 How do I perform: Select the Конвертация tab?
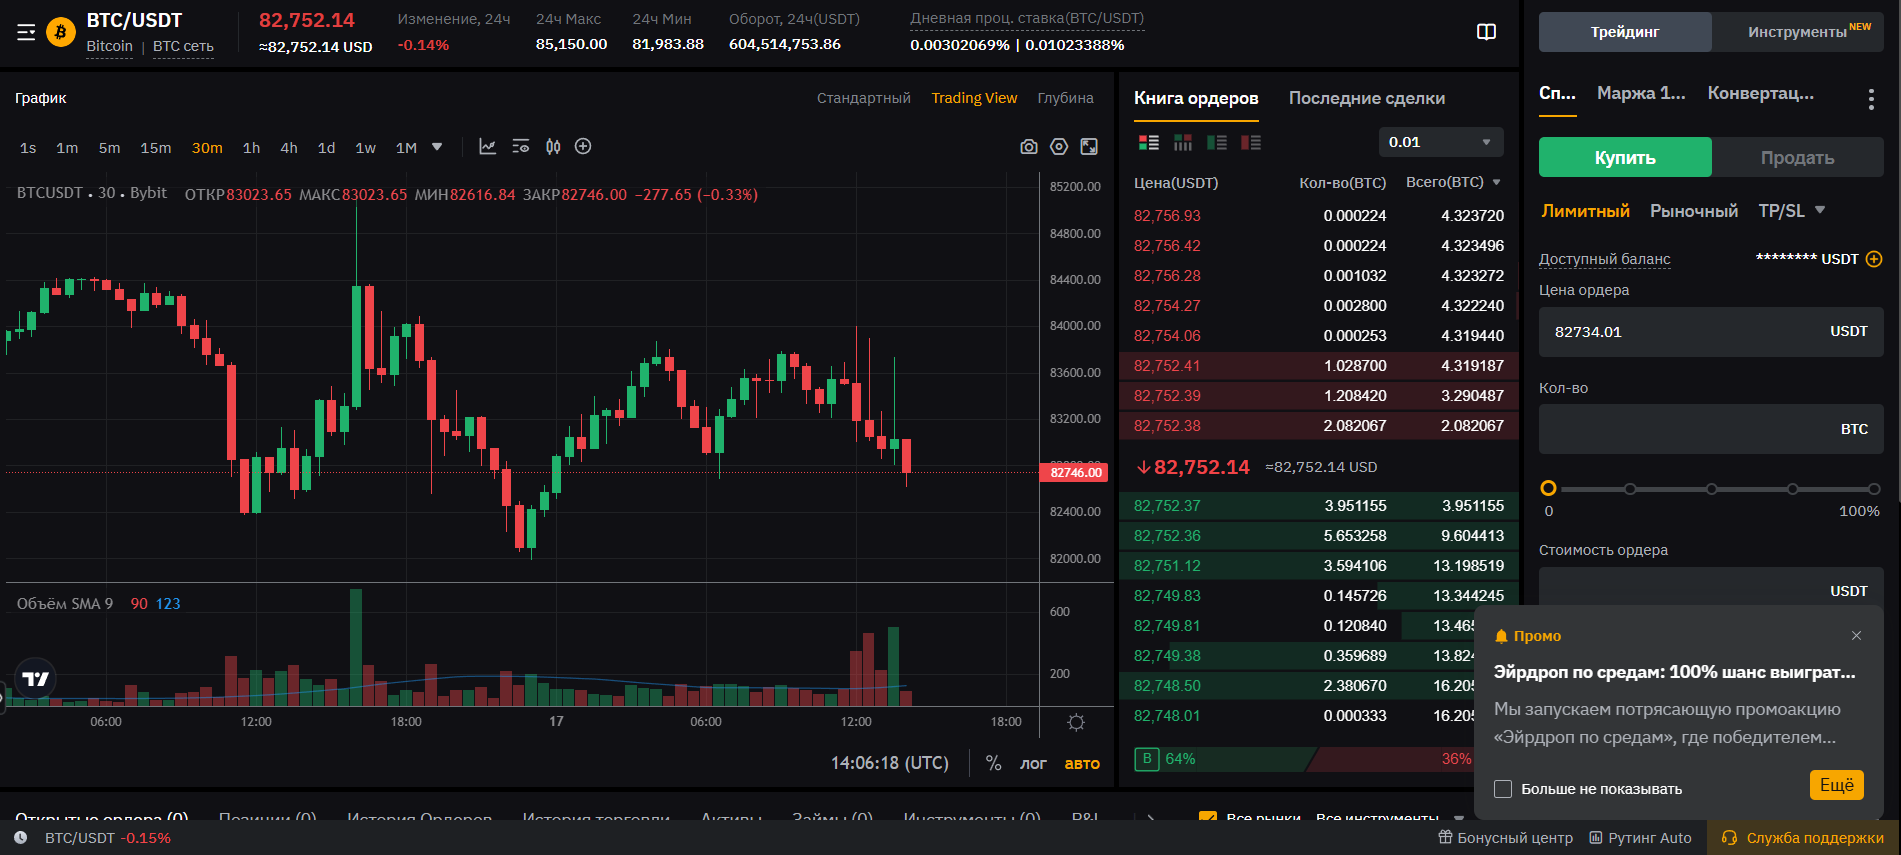point(1760,93)
